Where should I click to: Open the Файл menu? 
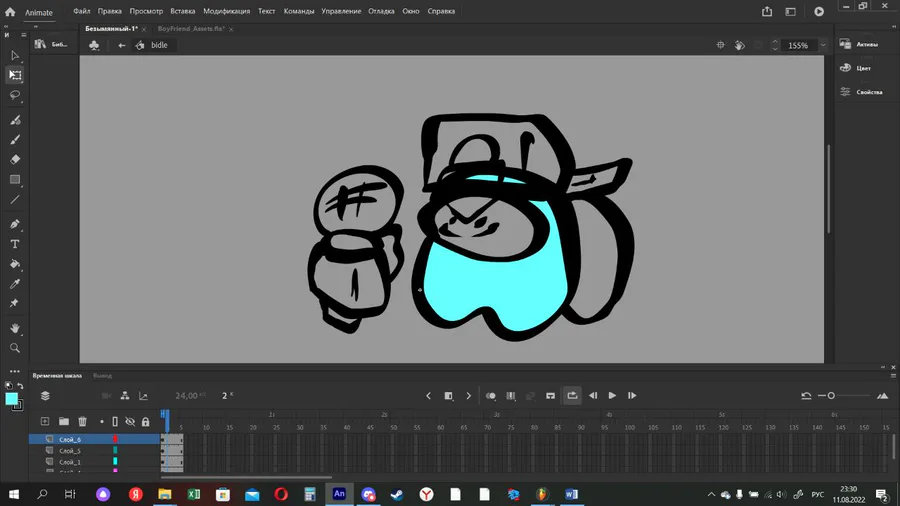click(x=82, y=11)
